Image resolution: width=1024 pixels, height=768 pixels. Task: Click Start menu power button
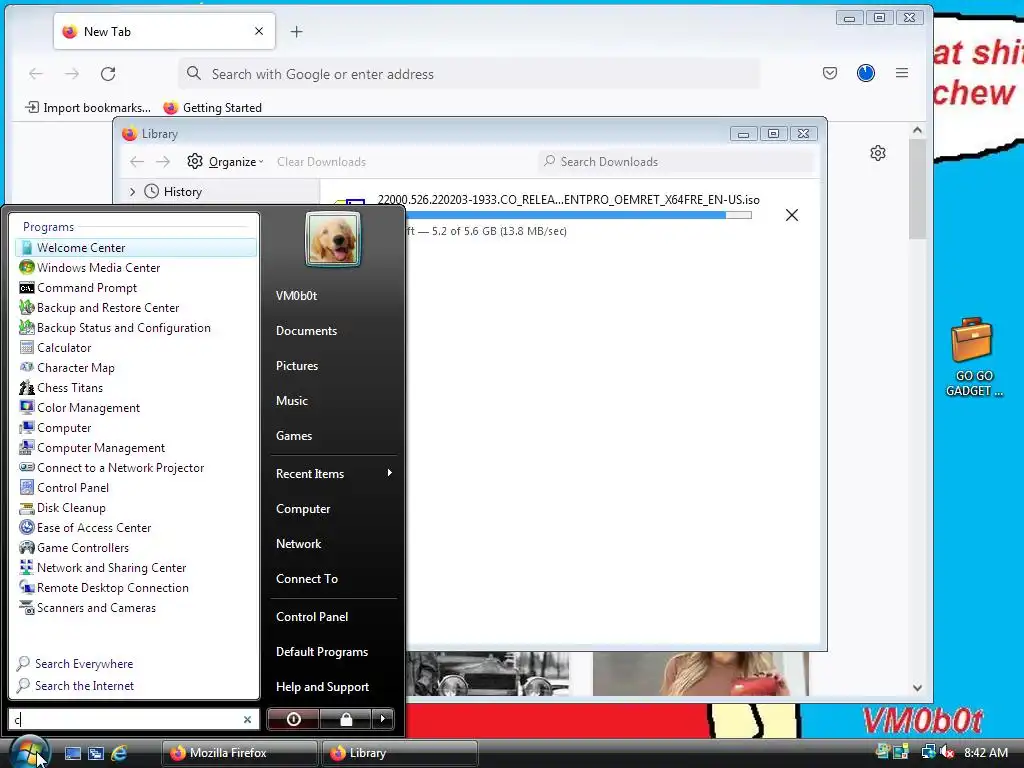(293, 719)
